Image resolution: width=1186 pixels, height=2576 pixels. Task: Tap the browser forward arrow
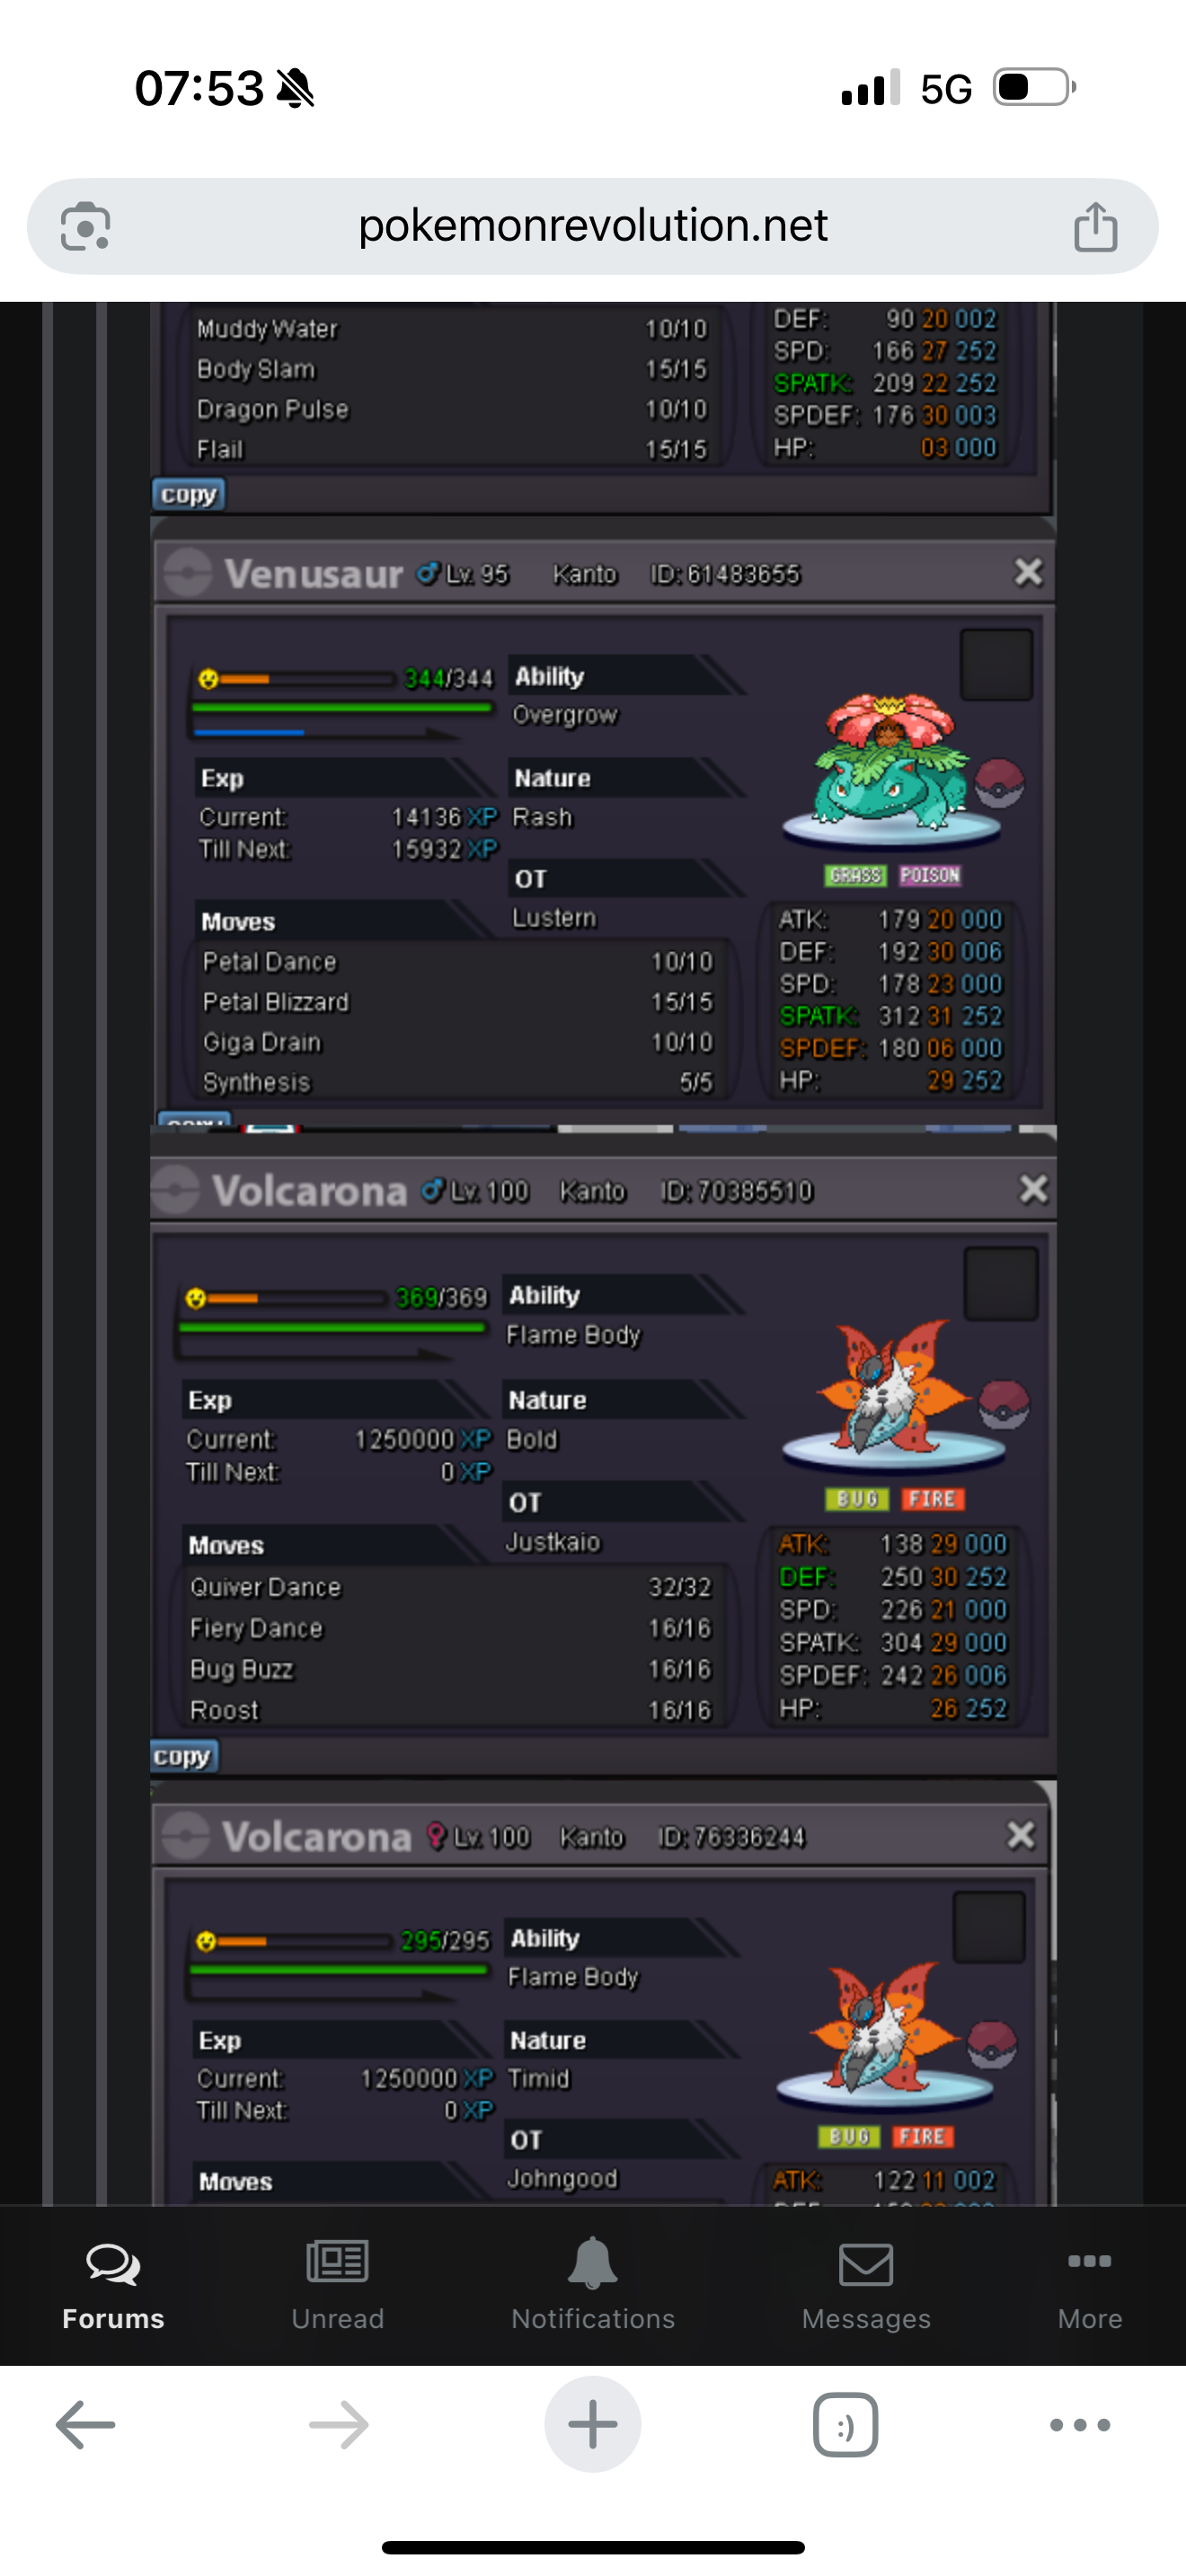(339, 2425)
